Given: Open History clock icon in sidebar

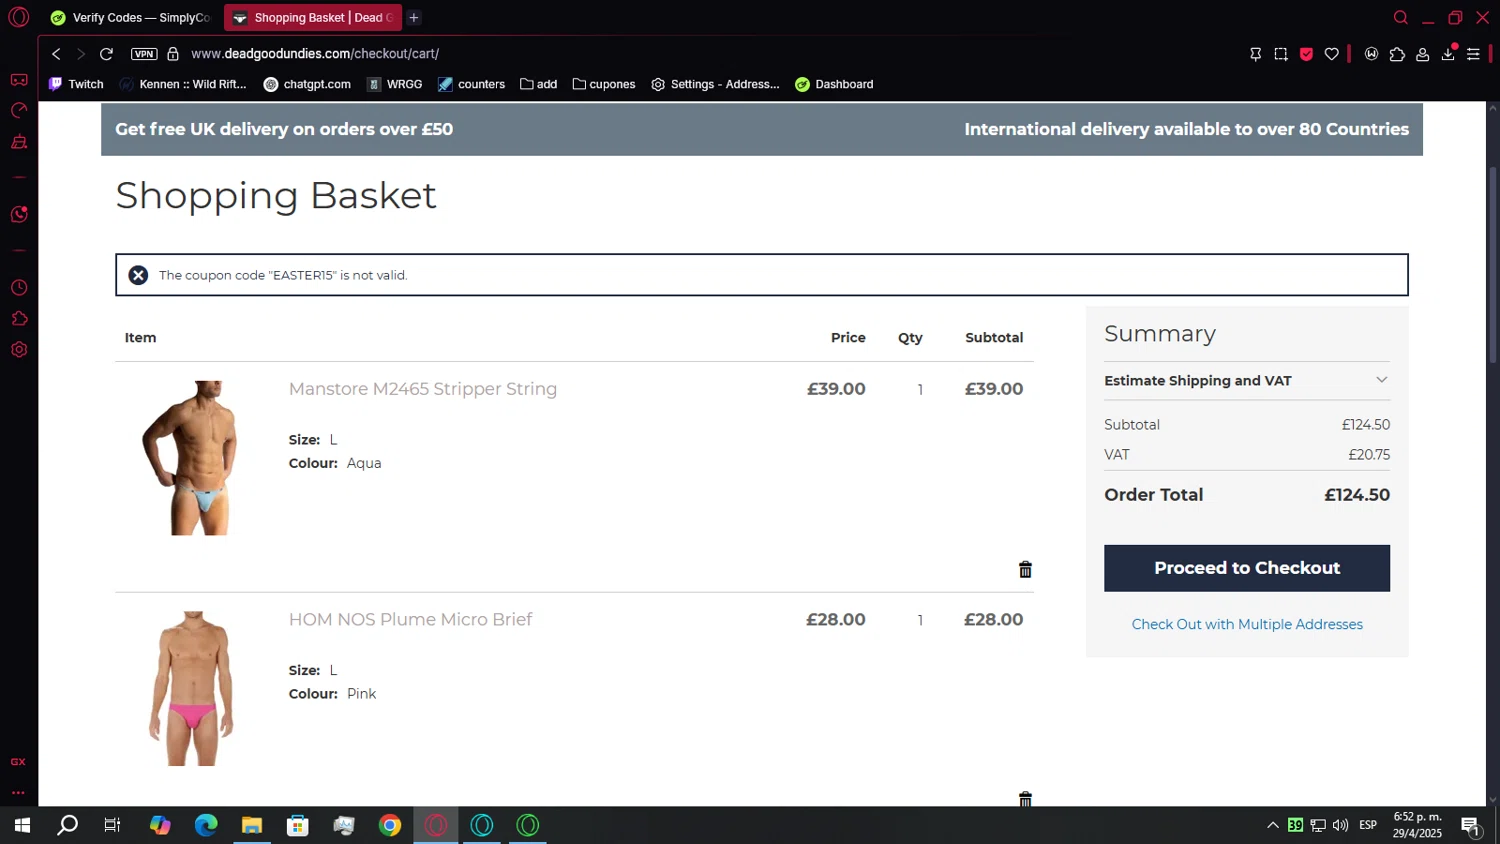Looking at the screenshot, I should coord(19,288).
